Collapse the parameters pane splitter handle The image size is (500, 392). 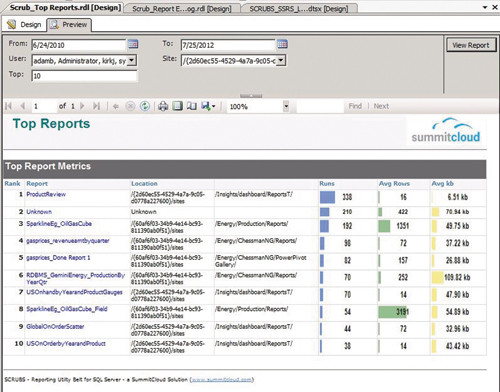(251, 96)
